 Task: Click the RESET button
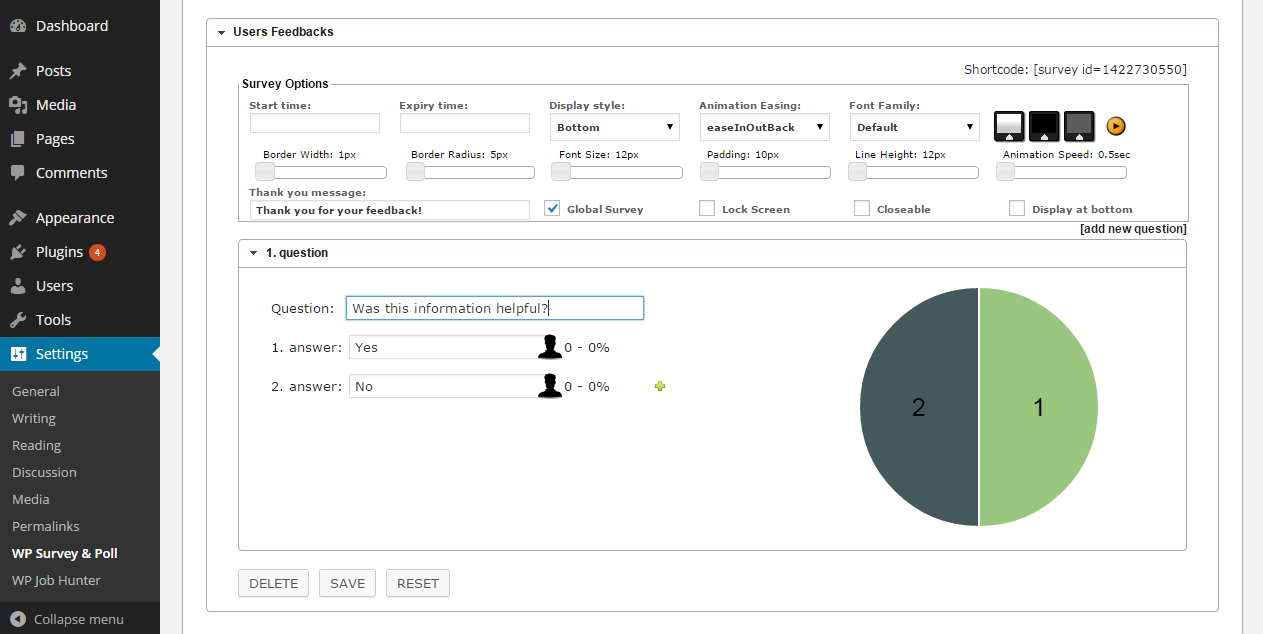click(x=418, y=583)
